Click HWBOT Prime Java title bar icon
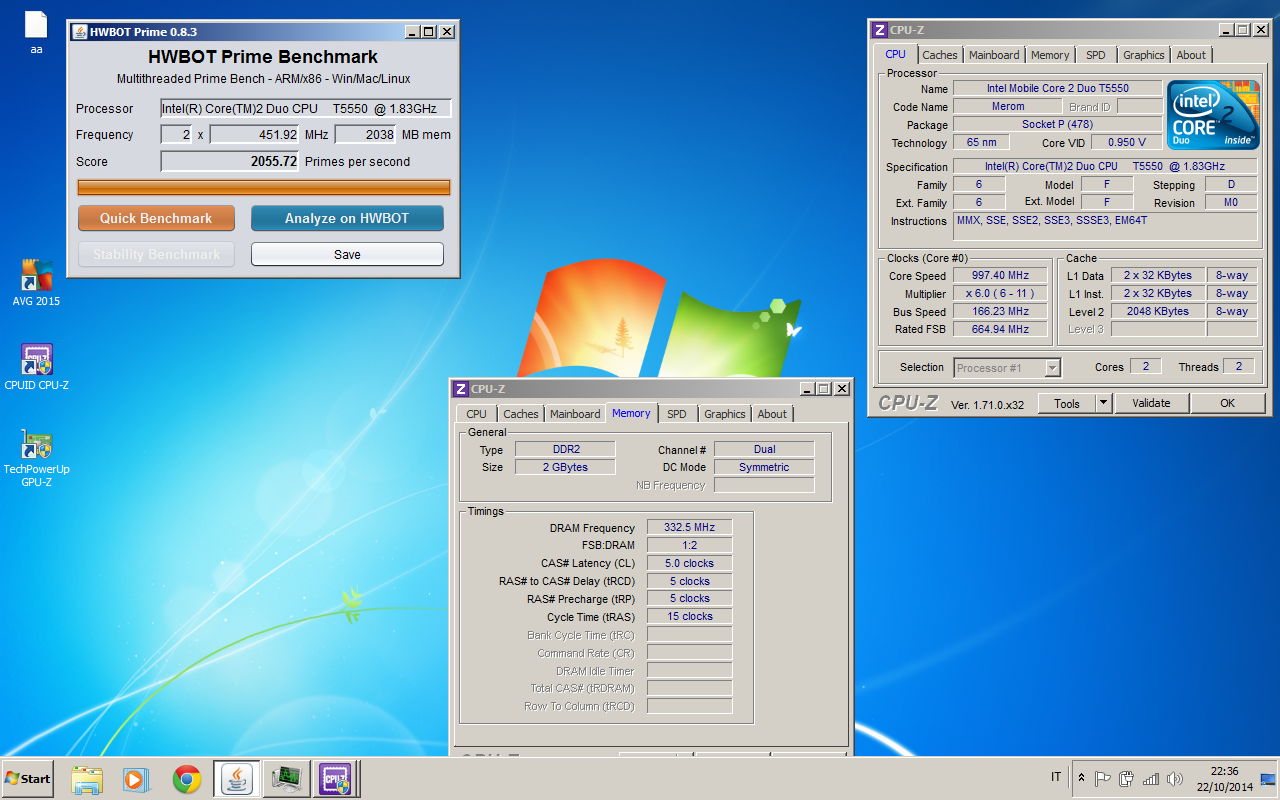 (79, 31)
